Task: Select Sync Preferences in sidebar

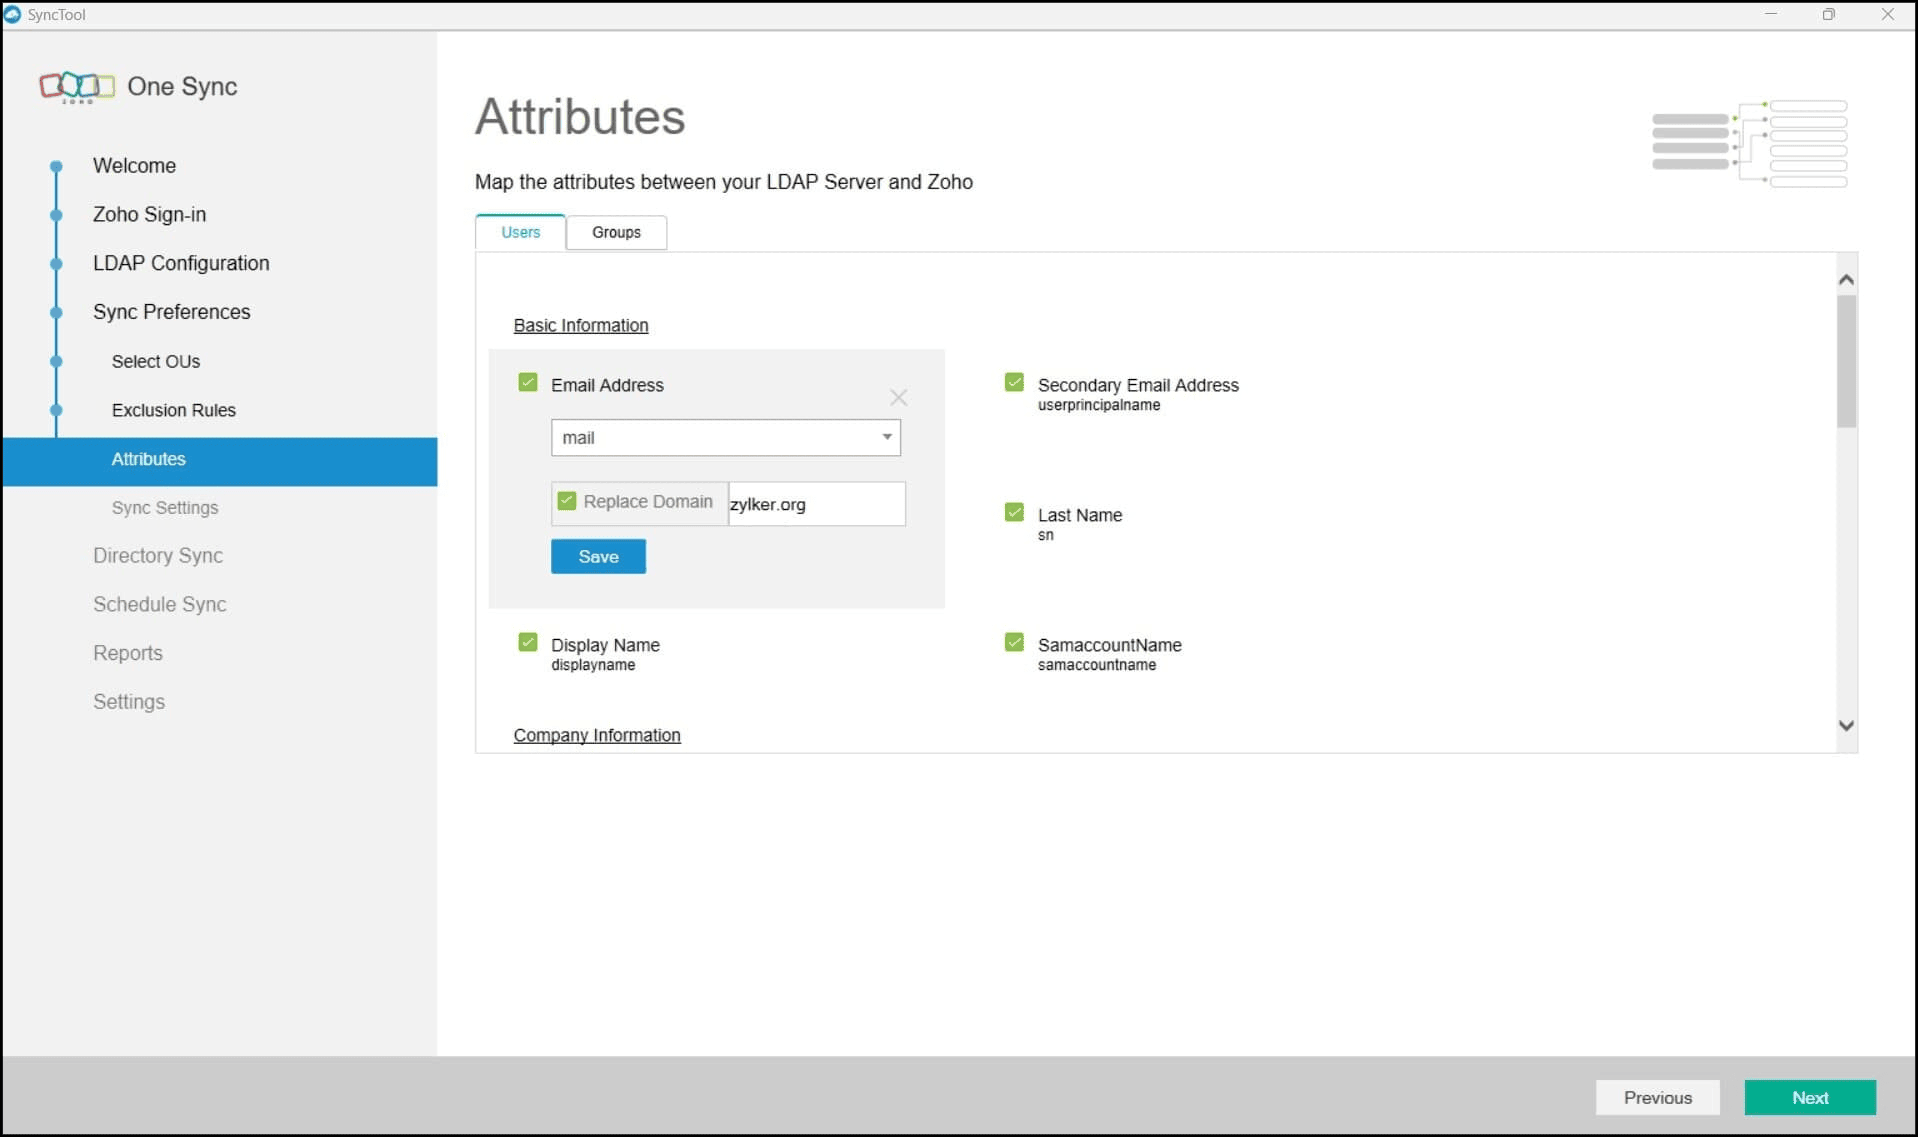Action: click(x=172, y=312)
